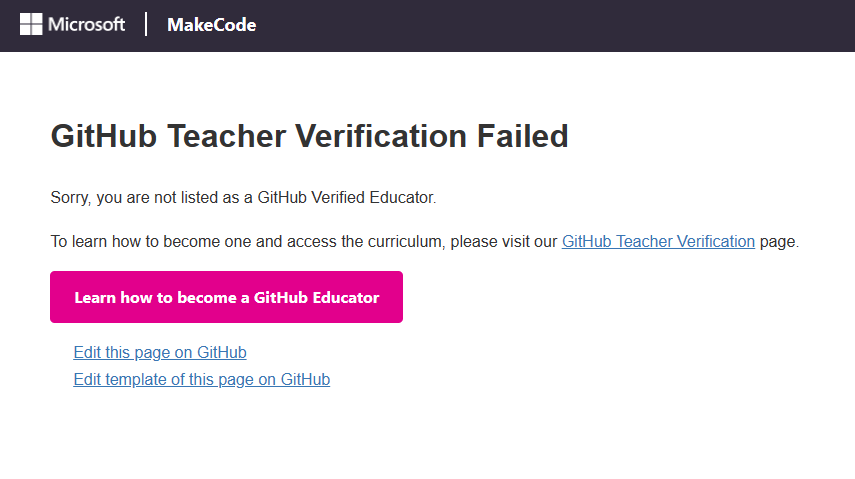The width and height of the screenshot is (855, 479).
Task: Select the phrase GitHub Verified Educator
Action: pyautogui.click(x=345, y=197)
